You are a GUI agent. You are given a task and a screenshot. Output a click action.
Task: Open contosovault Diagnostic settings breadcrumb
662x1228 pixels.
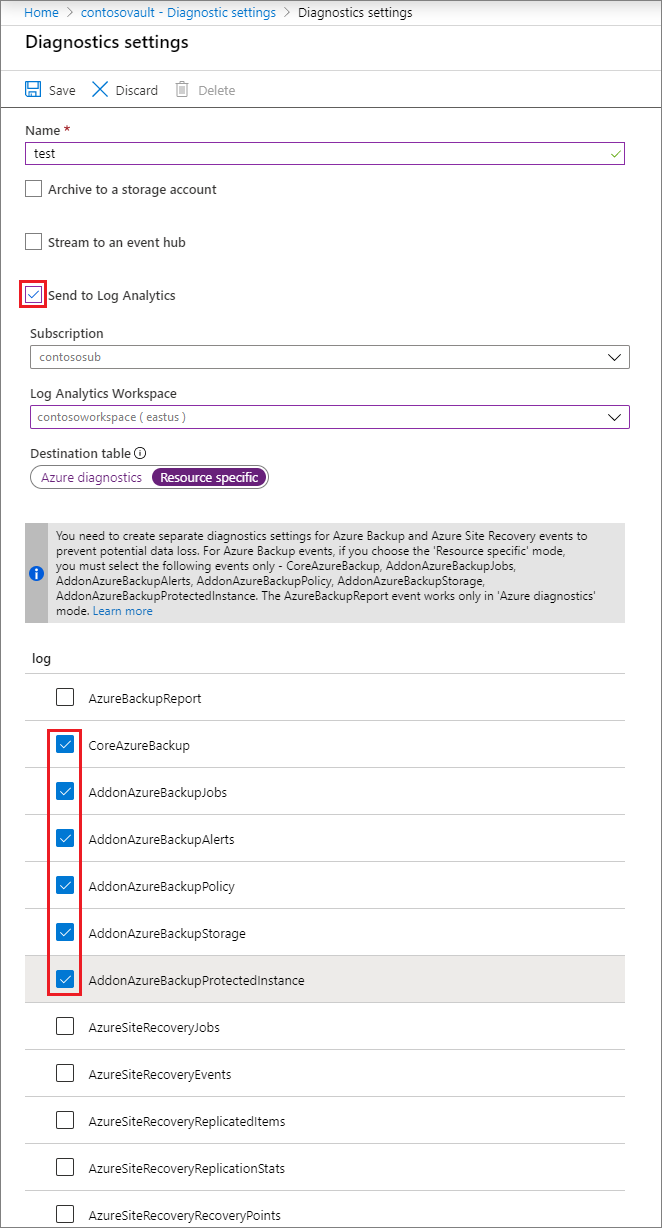point(178,13)
